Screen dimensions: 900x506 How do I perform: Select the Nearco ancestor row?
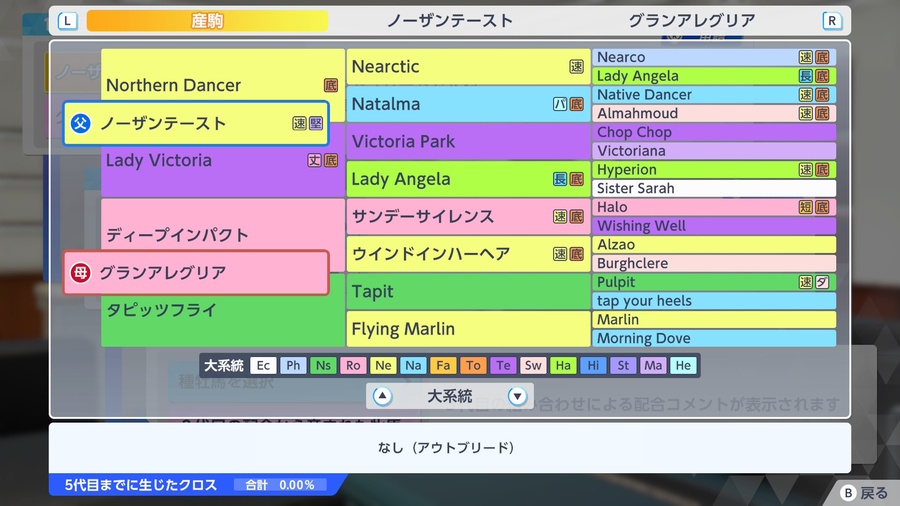(714, 57)
